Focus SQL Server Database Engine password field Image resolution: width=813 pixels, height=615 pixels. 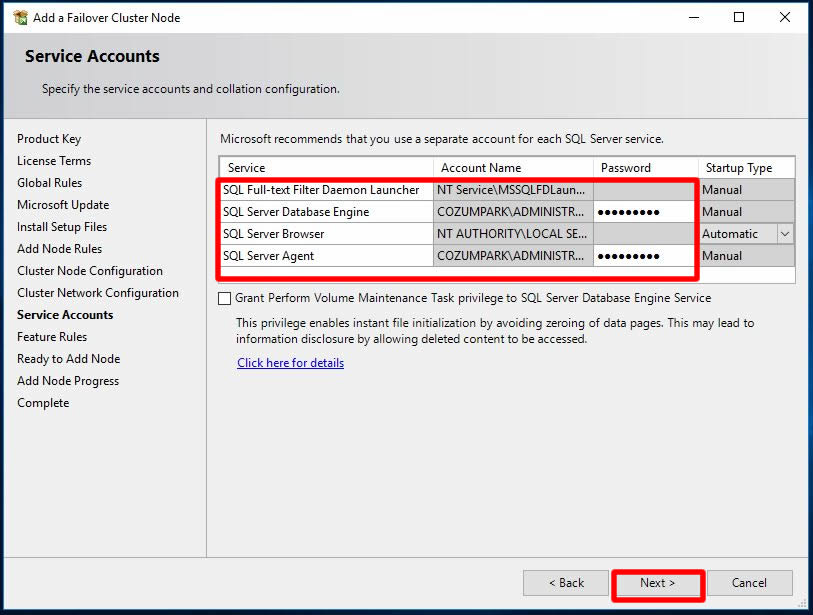644,212
